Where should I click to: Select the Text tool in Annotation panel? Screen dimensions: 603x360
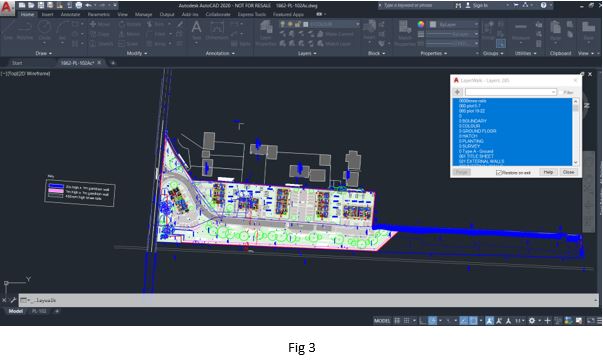pos(197,30)
